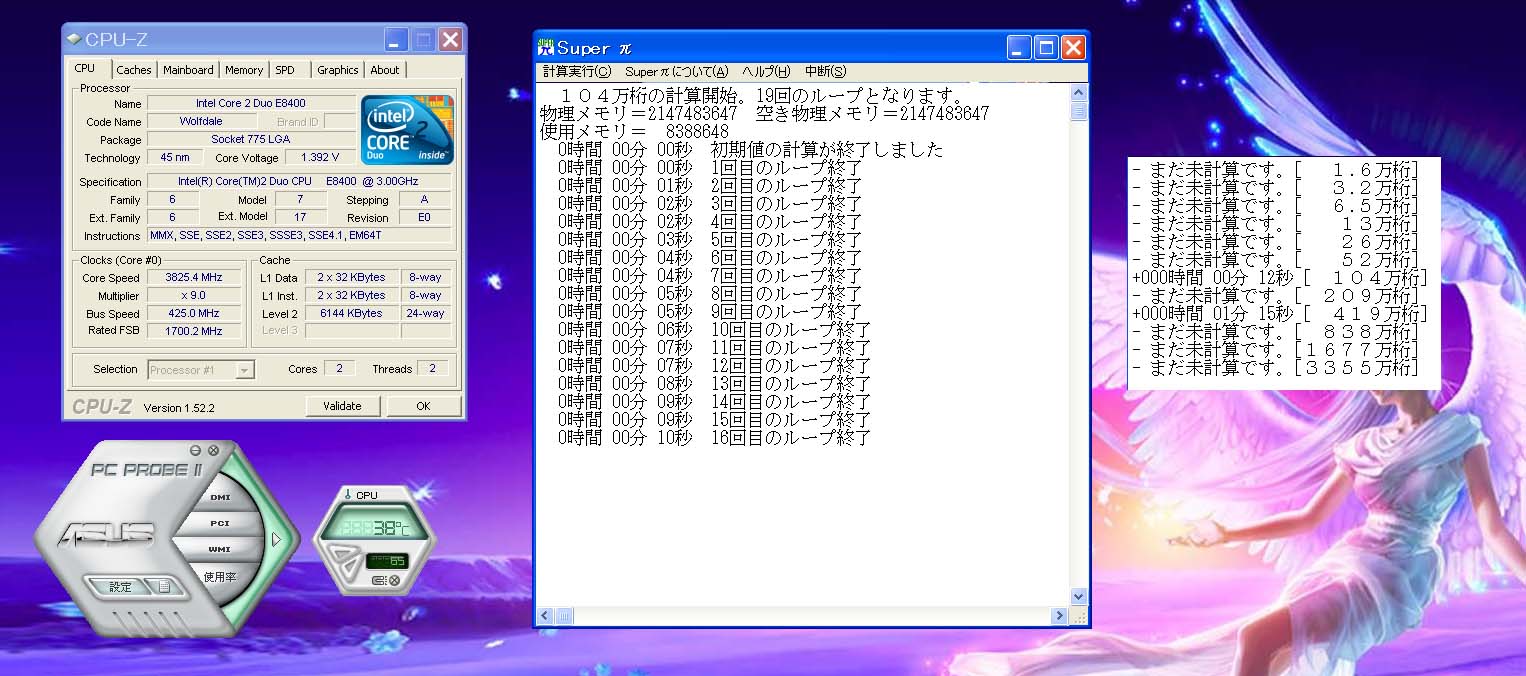Click the Super π vertical scrollbar down arrow
This screenshot has width=1526, height=676.
click(1079, 597)
